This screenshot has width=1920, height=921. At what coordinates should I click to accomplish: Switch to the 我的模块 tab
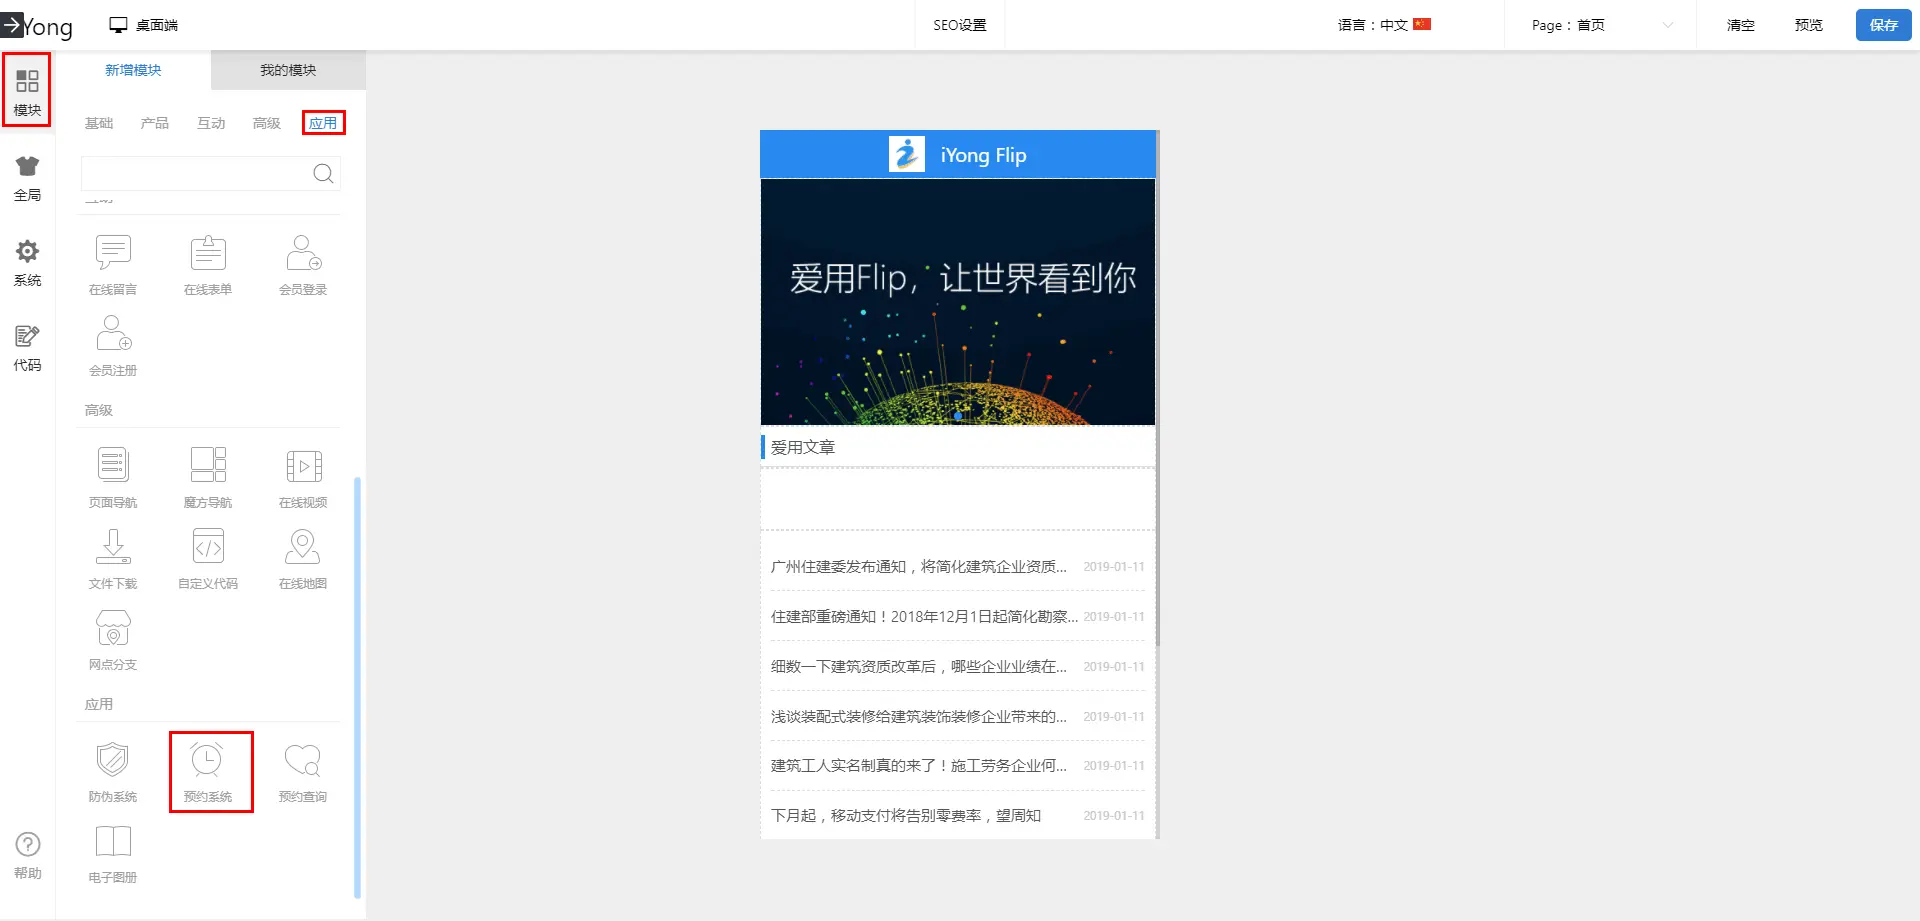(x=288, y=70)
